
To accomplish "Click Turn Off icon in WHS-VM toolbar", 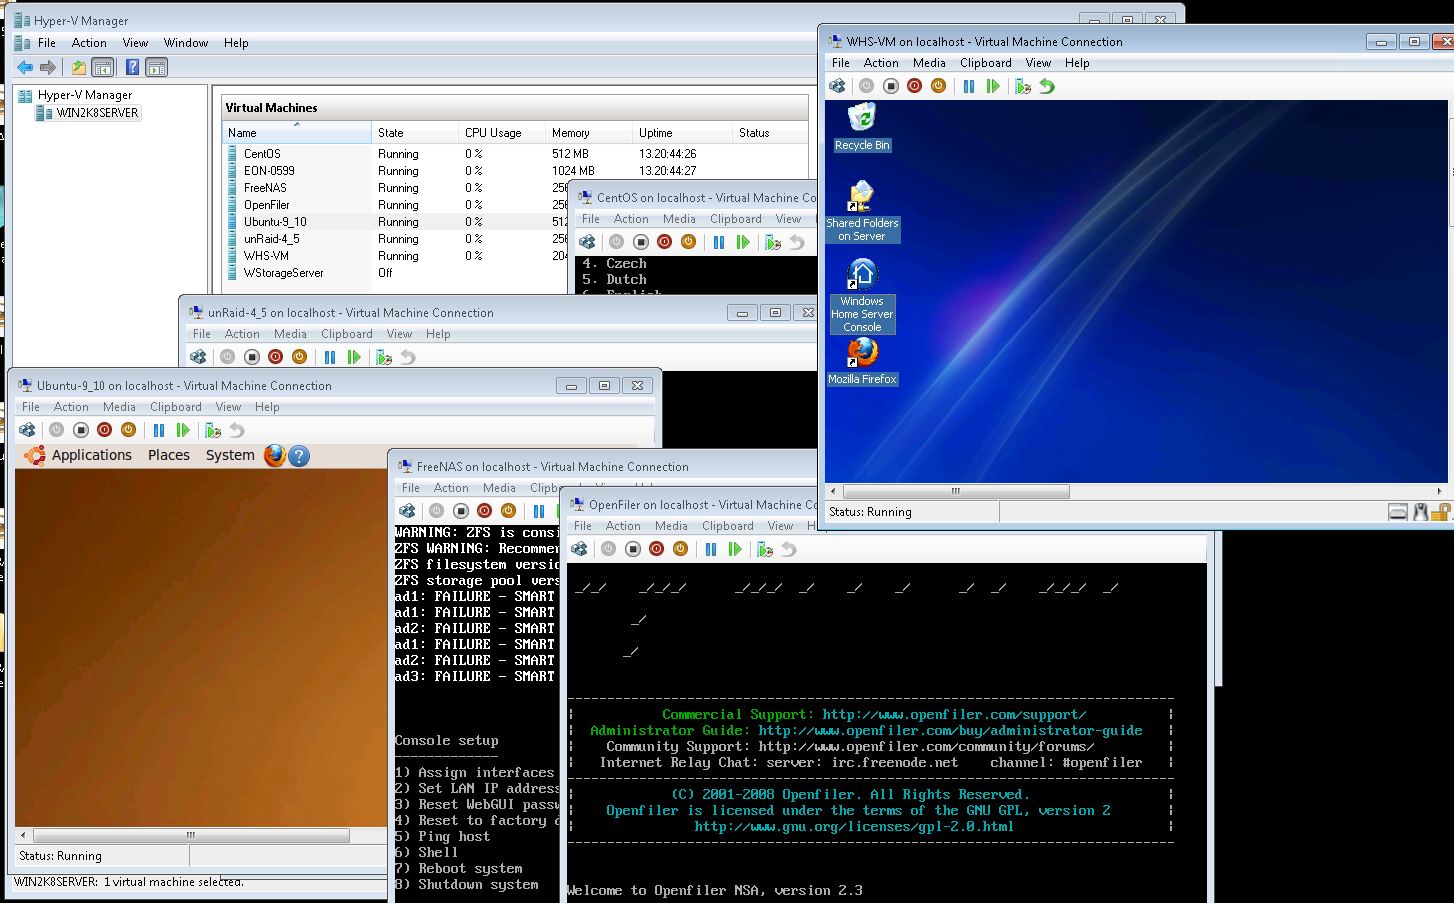I will coord(890,87).
